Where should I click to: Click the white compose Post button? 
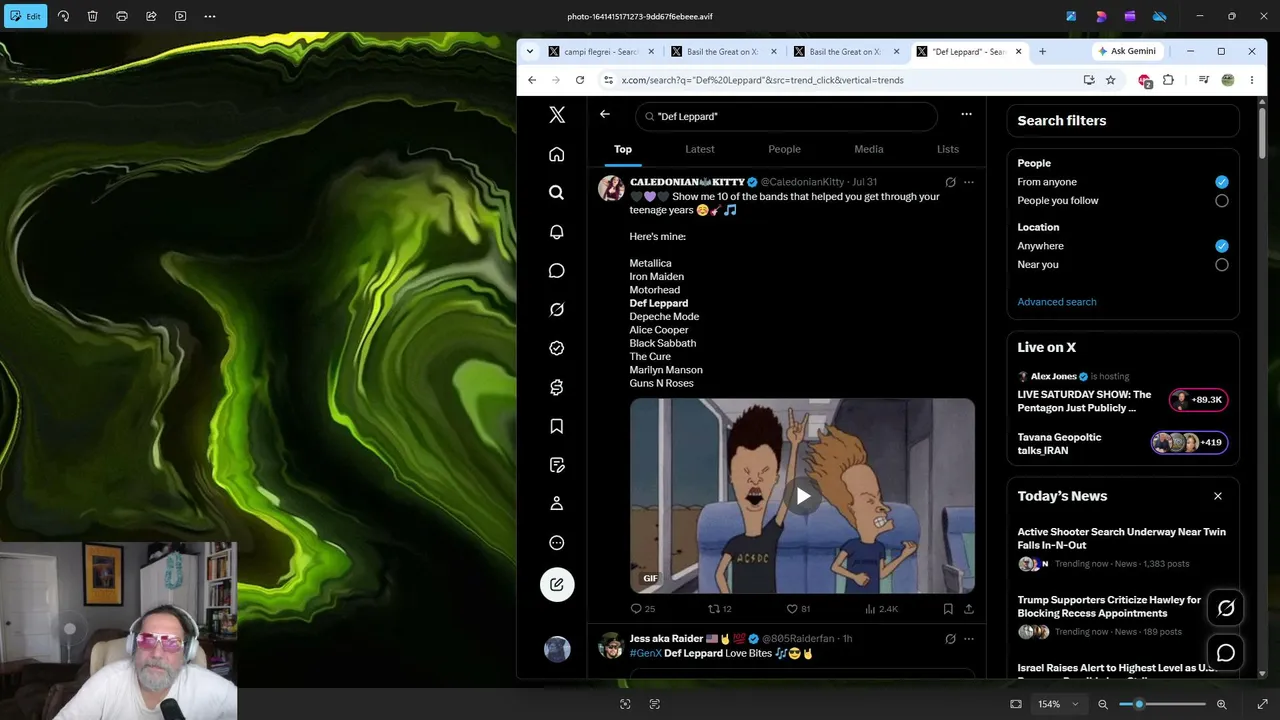(x=557, y=585)
